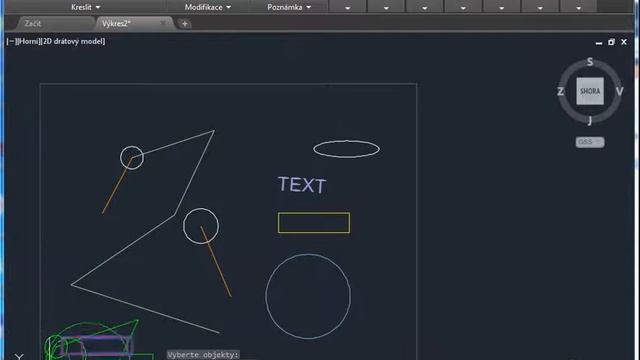Click the S compass direction on ViewCube
Image resolution: width=640 pixels, height=360 pixels.
coord(590,62)
